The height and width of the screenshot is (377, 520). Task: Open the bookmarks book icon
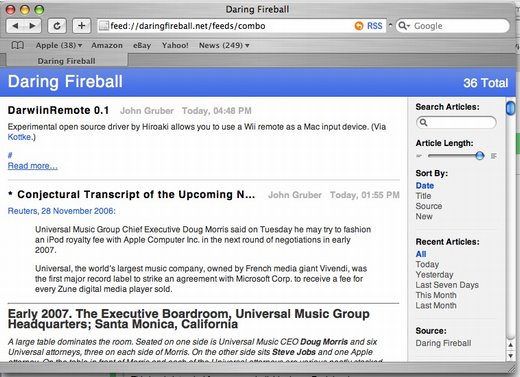[x=18, y=45]
